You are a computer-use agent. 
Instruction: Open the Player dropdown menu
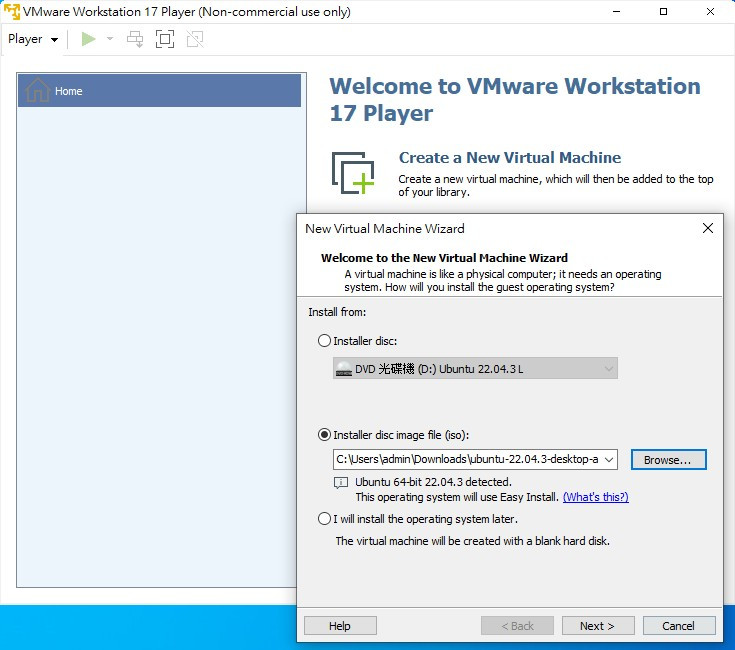[33, 39]
